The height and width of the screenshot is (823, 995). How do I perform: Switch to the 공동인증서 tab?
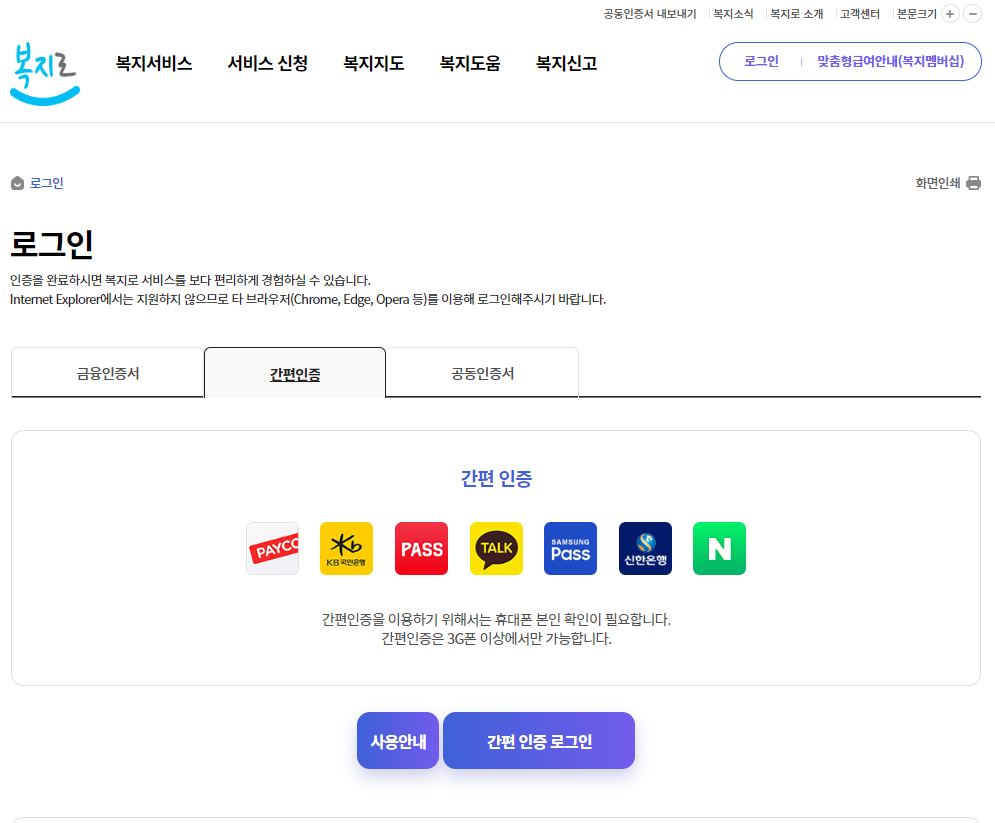click(482, 373)
